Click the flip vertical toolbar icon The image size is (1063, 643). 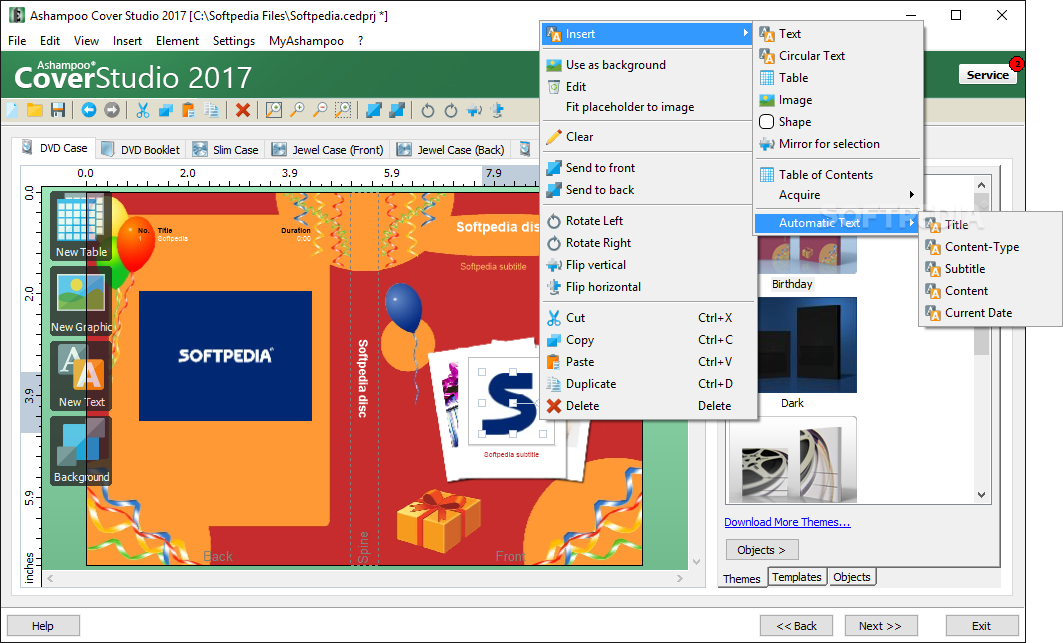pos(475,110)
